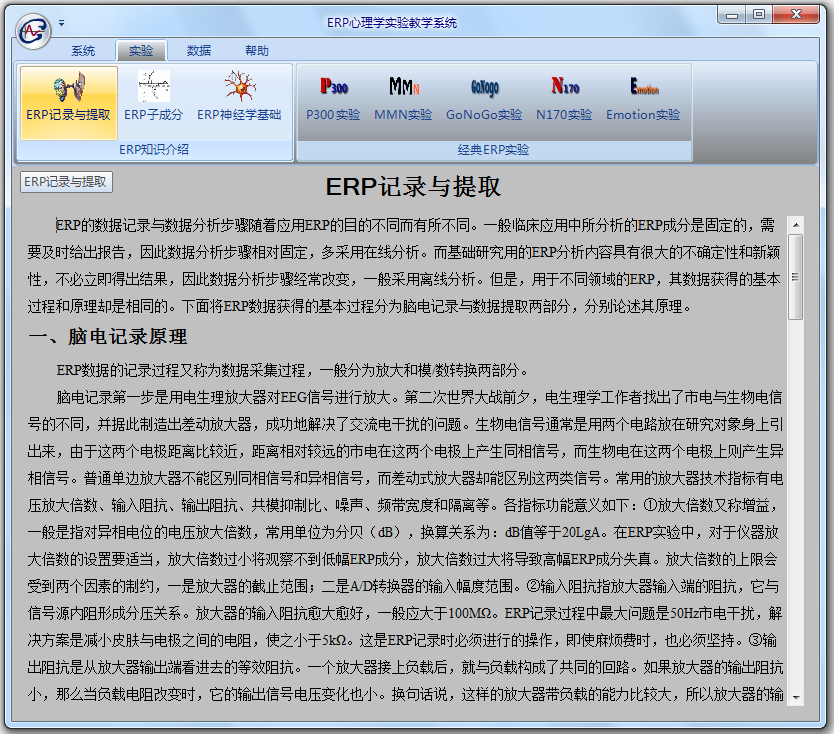The image size is (834, 734).
Task: Maximize the application window
Action: [x=759, y=15]
